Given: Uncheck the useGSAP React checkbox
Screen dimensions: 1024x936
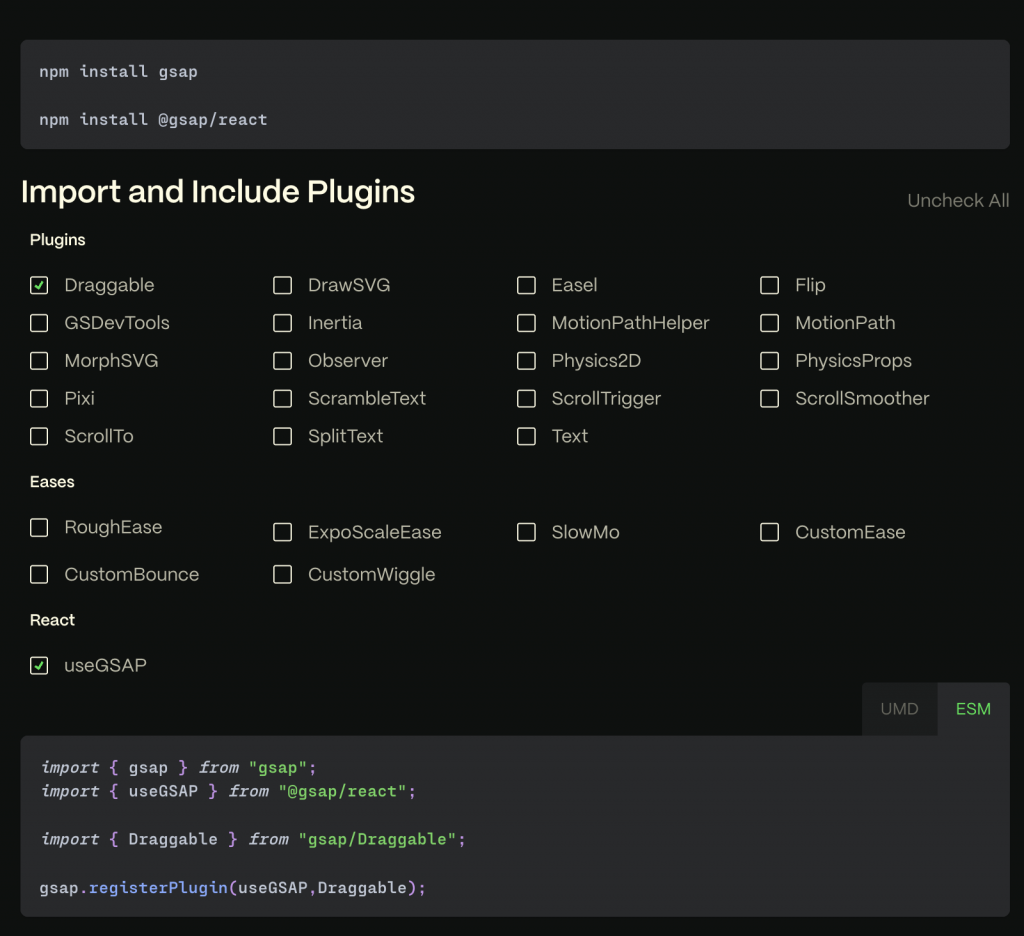Looking at the screenshot, I should tap(39, 666).
